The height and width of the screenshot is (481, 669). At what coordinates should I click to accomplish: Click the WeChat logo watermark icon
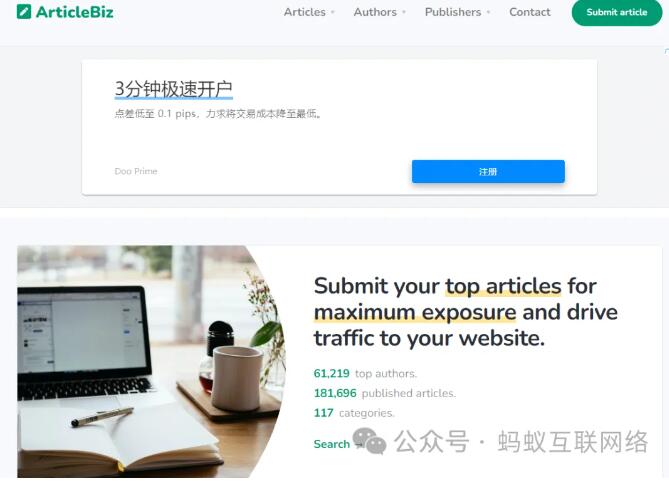369,441
